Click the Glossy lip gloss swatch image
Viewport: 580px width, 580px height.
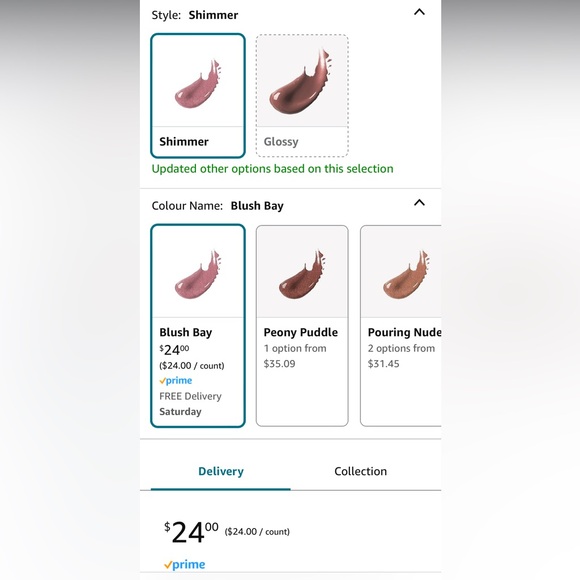click(x=300, y=81)
